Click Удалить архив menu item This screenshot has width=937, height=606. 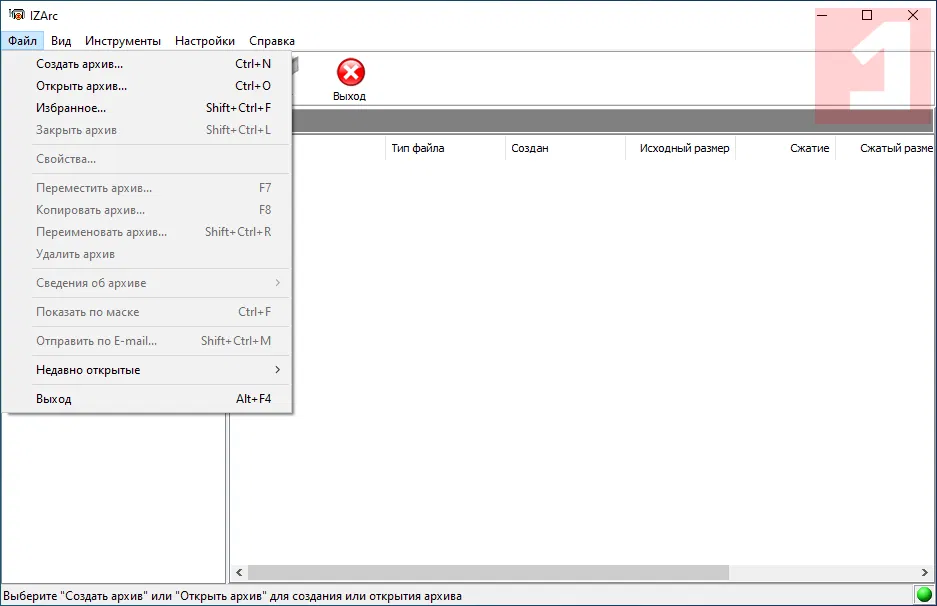pos(147,254)
